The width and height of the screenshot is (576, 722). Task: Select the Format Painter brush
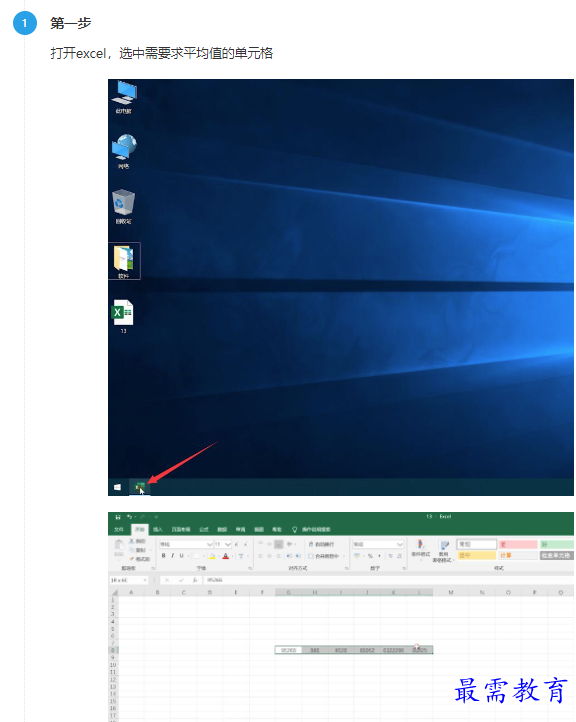coord(140,559)
